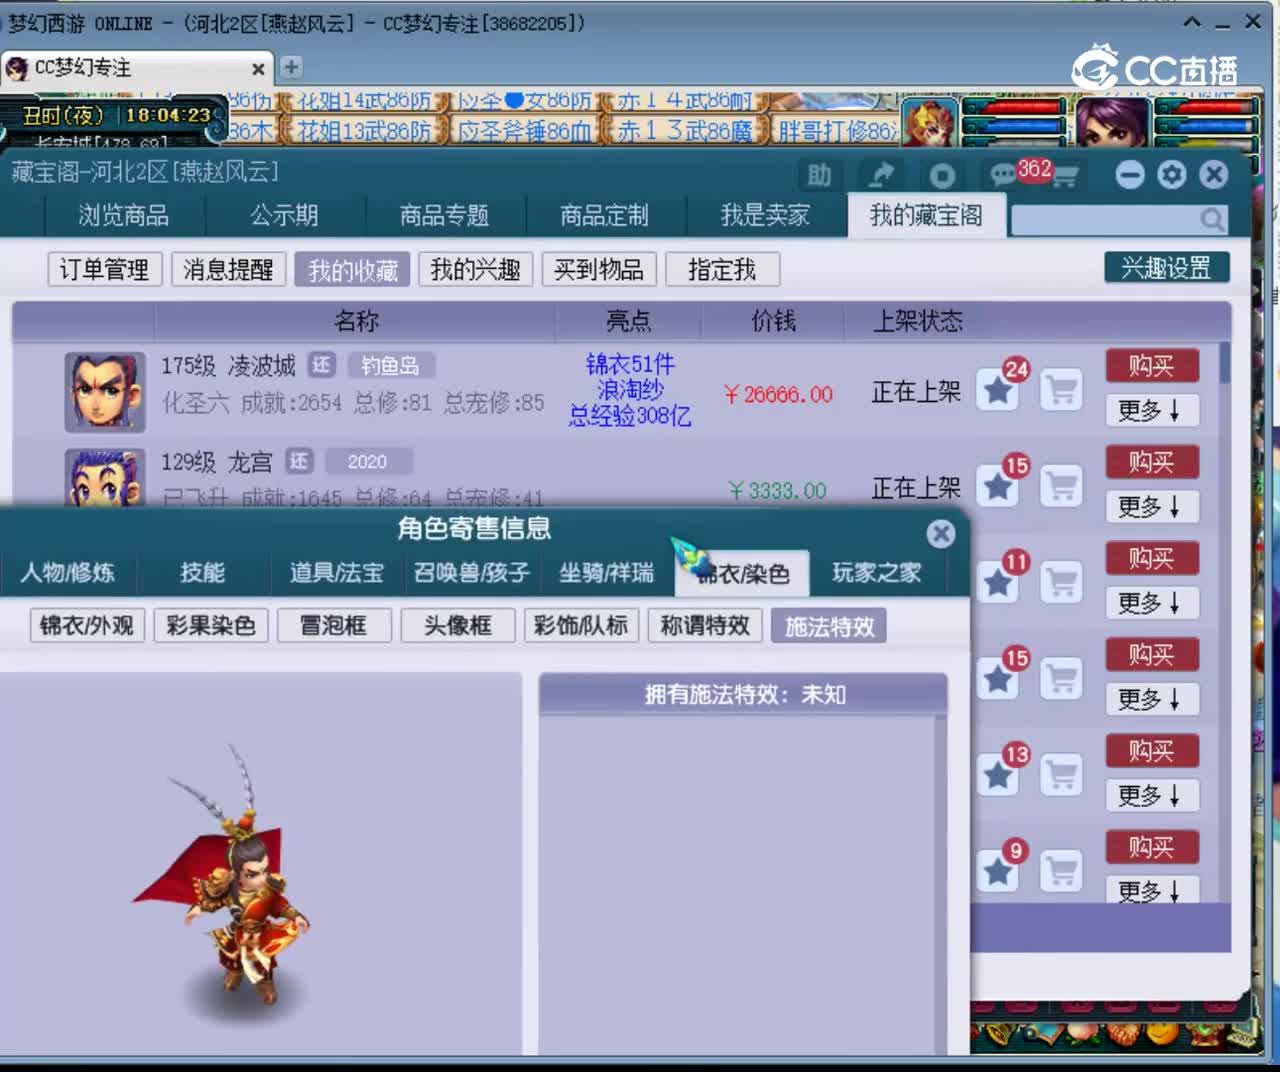Switch to 道具/法宝 tab
Viewport: 1280px width, 1072px height.
click(x=337, y=572)
